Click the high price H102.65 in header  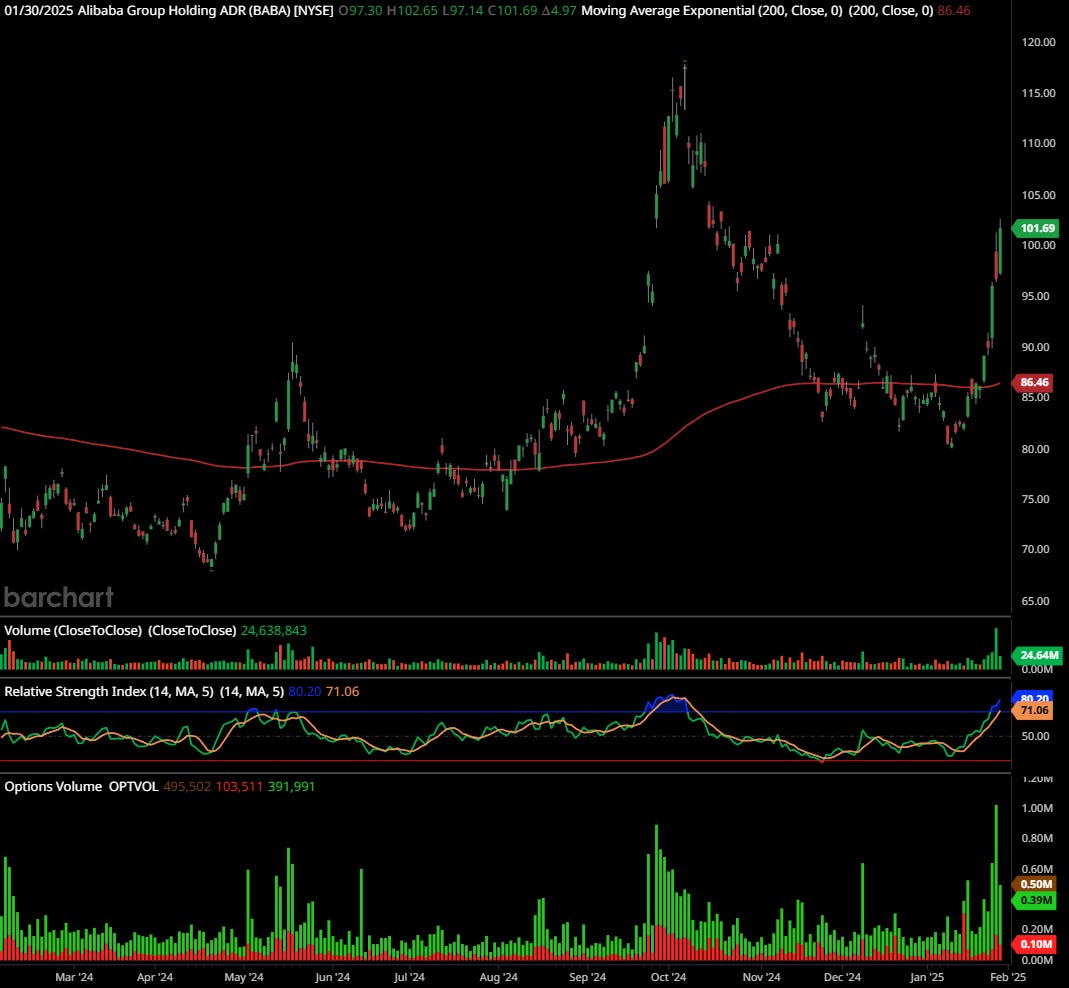[x=412, y=11]
